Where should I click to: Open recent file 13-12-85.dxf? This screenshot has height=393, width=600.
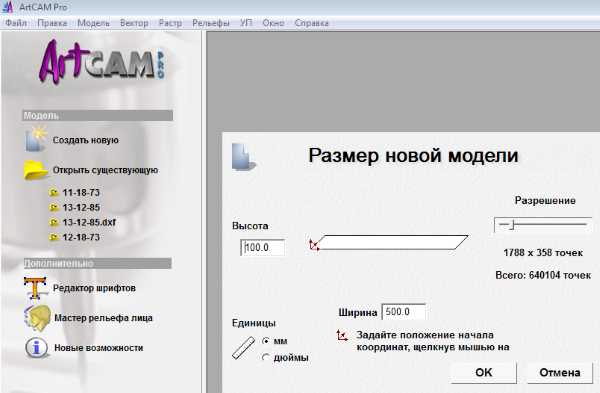coord(89,222)
